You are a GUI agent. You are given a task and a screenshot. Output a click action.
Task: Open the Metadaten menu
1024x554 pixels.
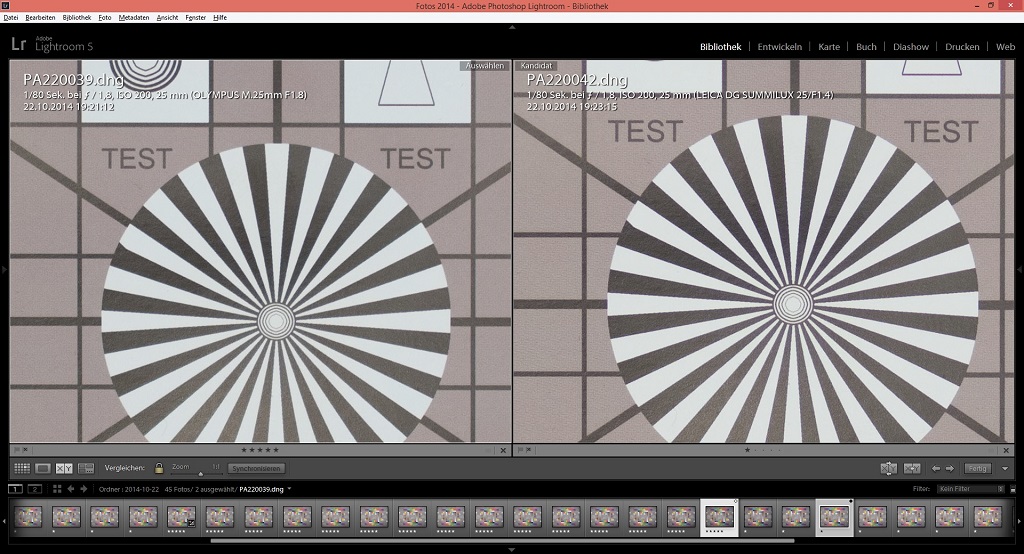point(133,18)
